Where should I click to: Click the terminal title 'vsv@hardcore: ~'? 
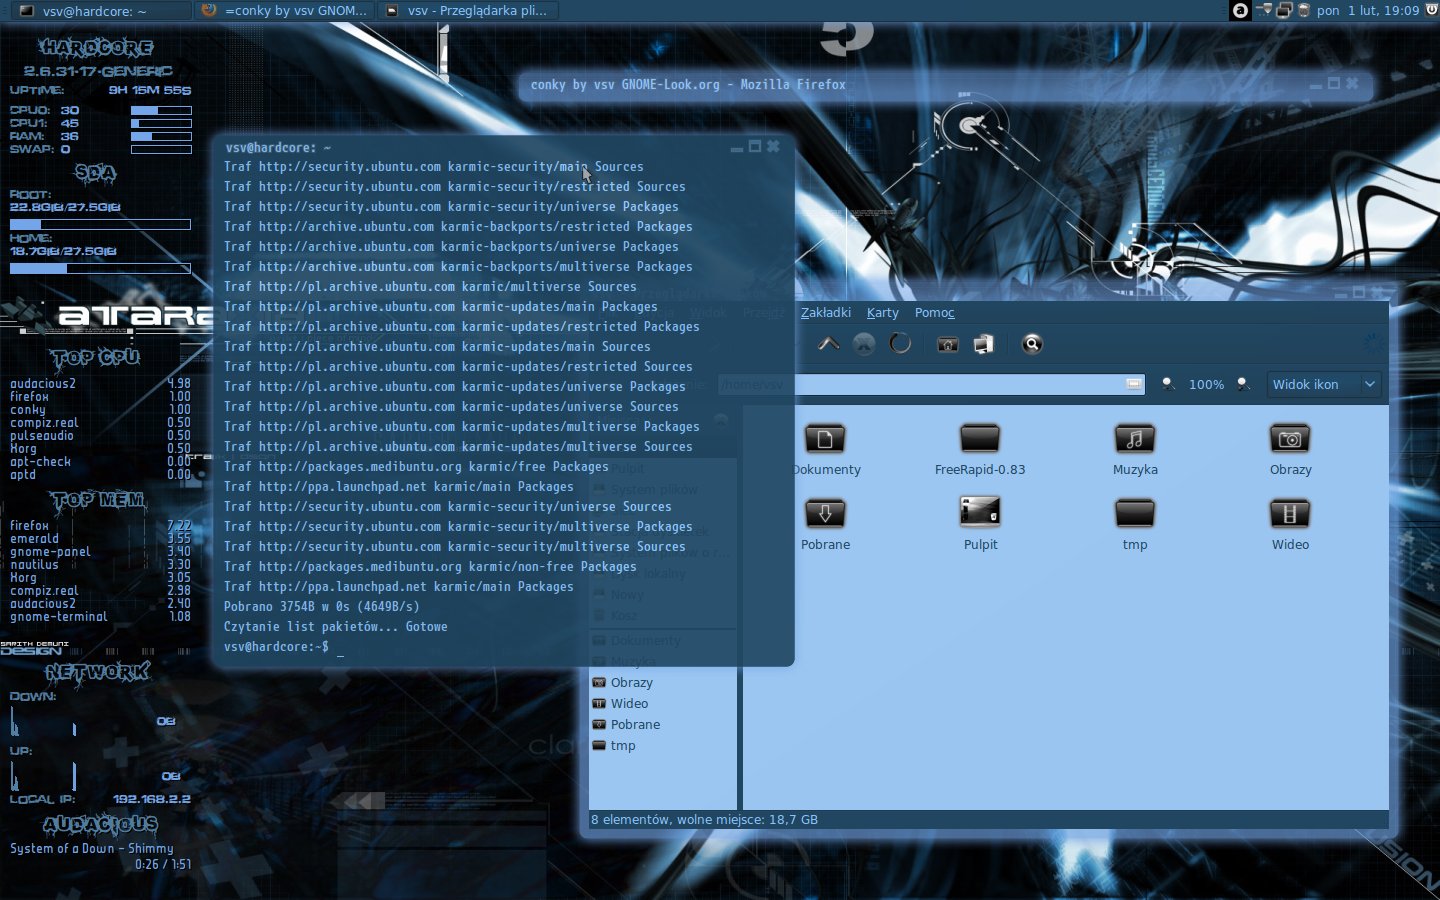(x=278, y=147)
